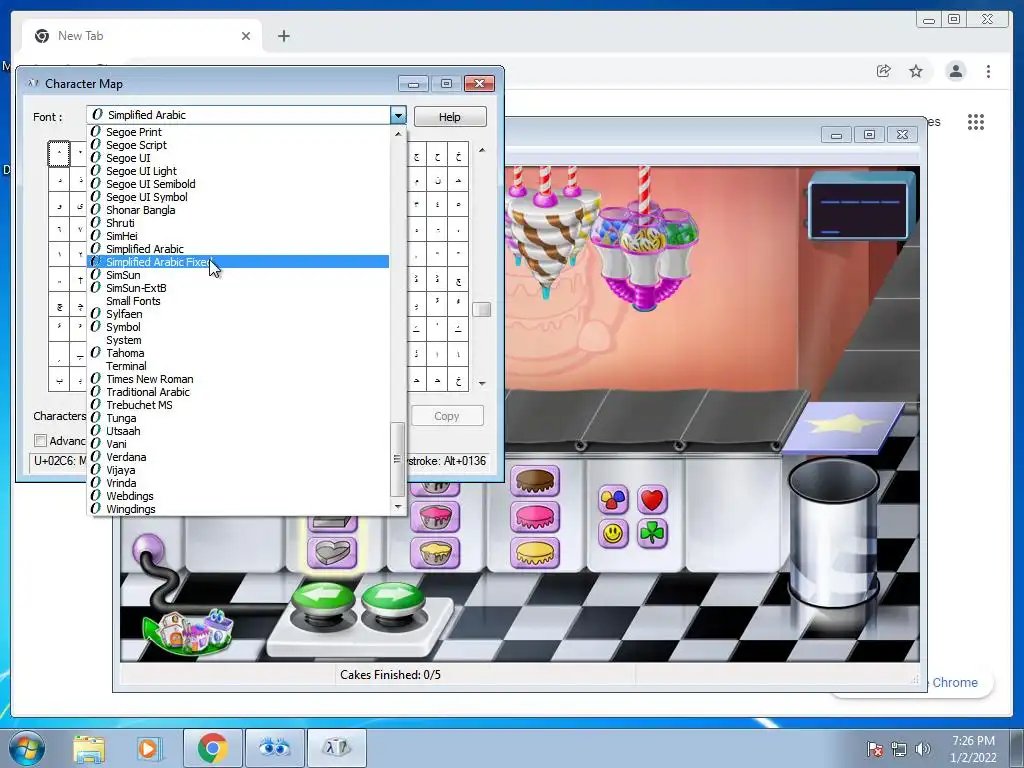
Task: Pick the yellow icing button in game
Action: (x=535, y=552)
